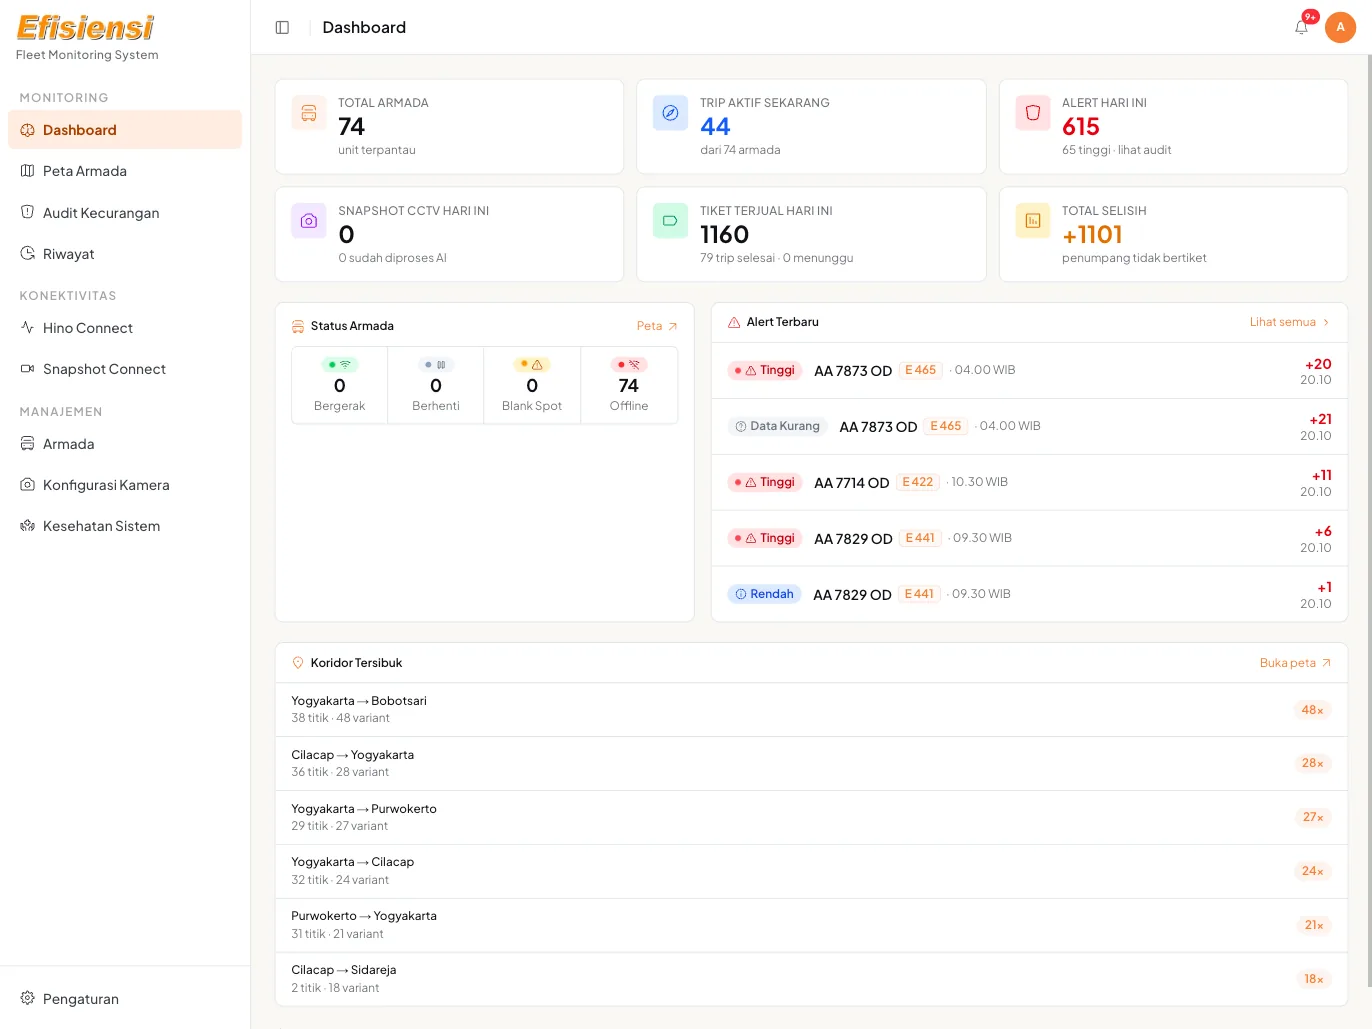Click the +20 alert difference value

[x=1318, y=364]
